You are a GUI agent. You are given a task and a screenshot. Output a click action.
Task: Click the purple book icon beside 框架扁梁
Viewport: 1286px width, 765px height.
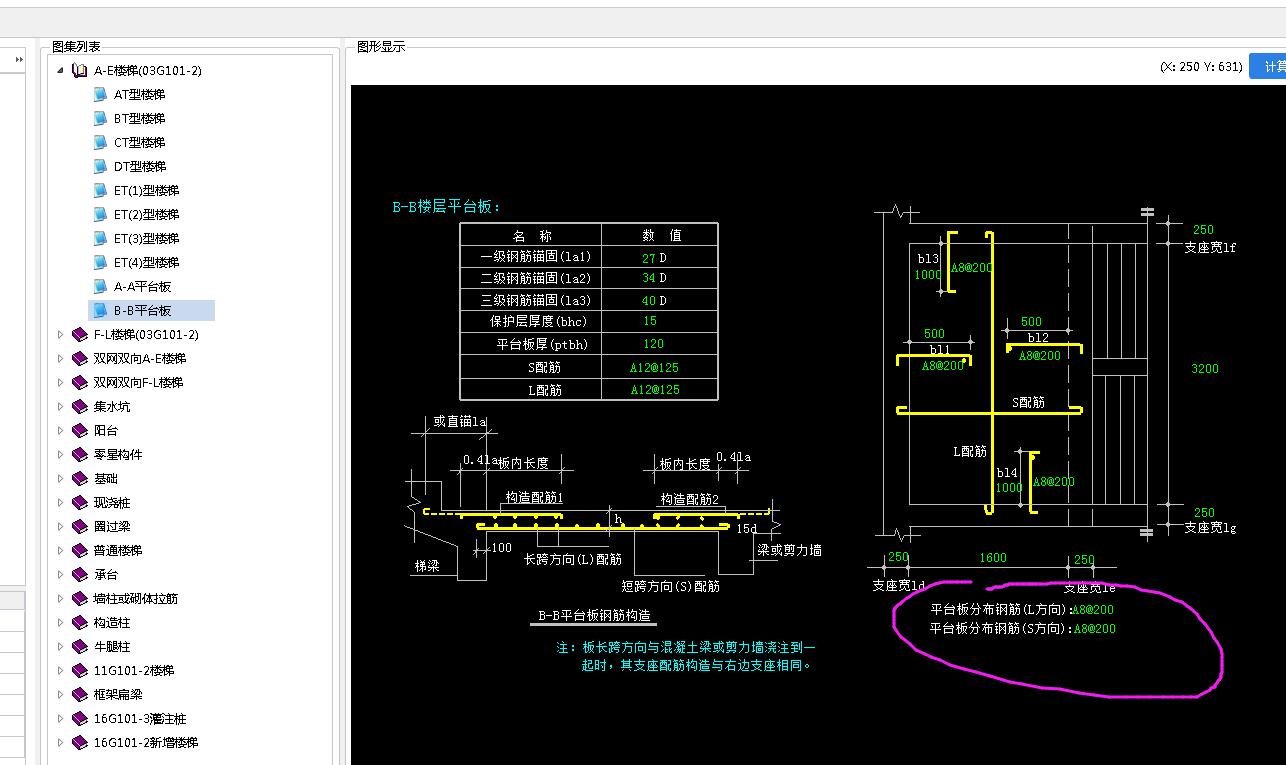(x=80, y=695)
